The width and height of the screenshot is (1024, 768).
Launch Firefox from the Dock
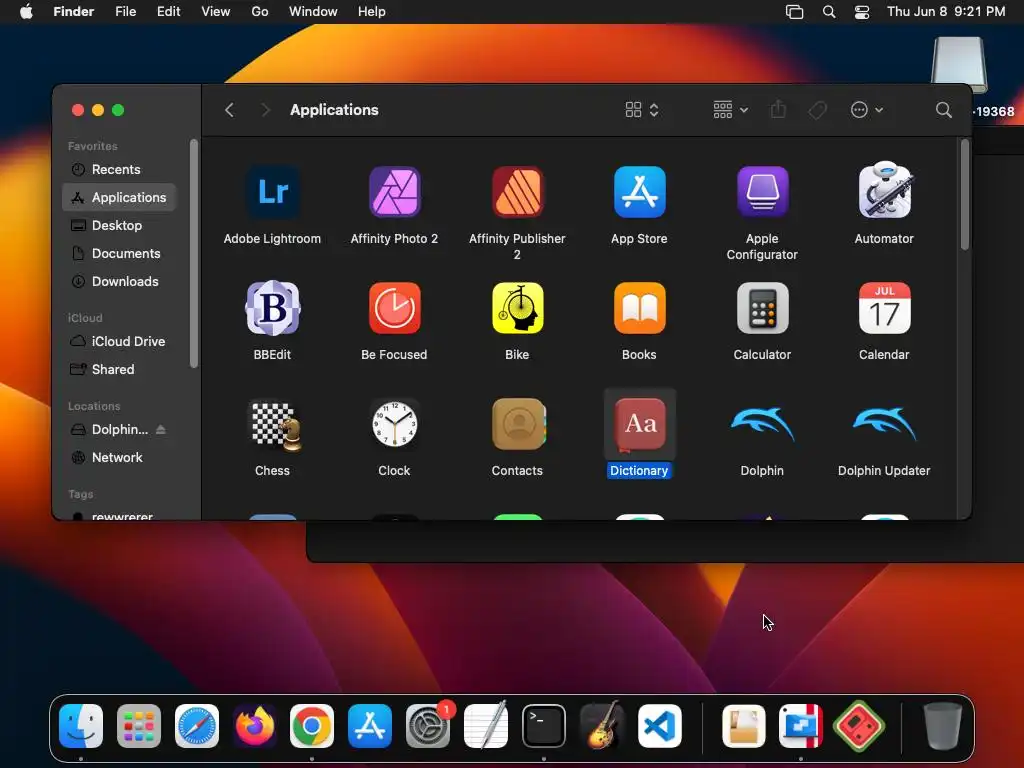255,726
